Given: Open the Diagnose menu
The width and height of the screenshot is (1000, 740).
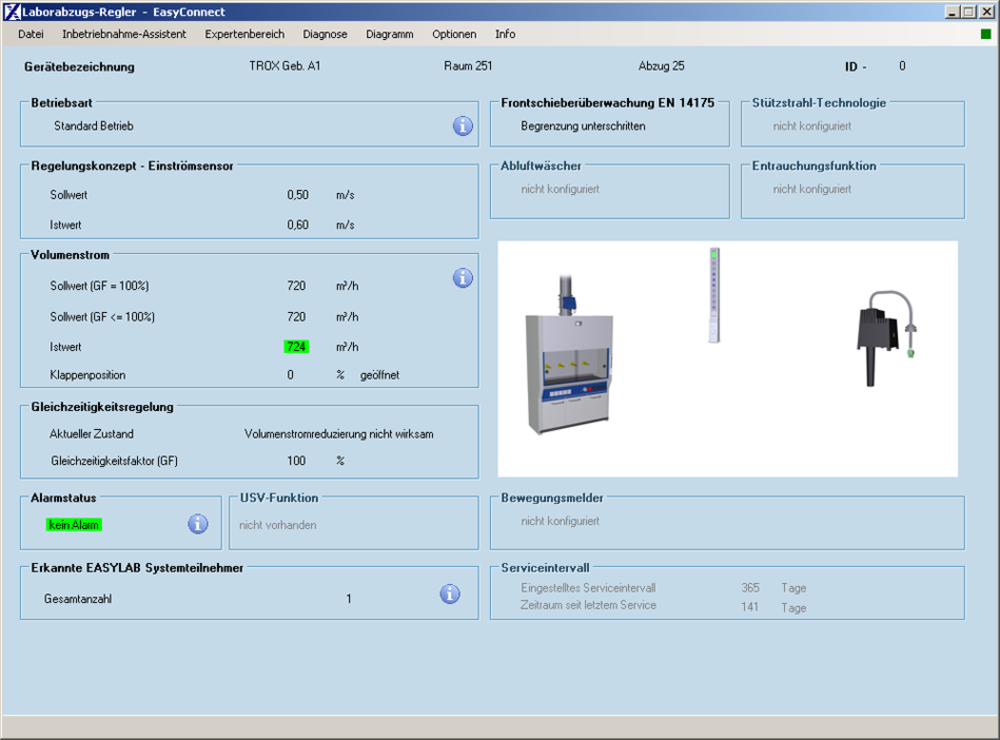Looking at the screenshot, I should point(325,34).
